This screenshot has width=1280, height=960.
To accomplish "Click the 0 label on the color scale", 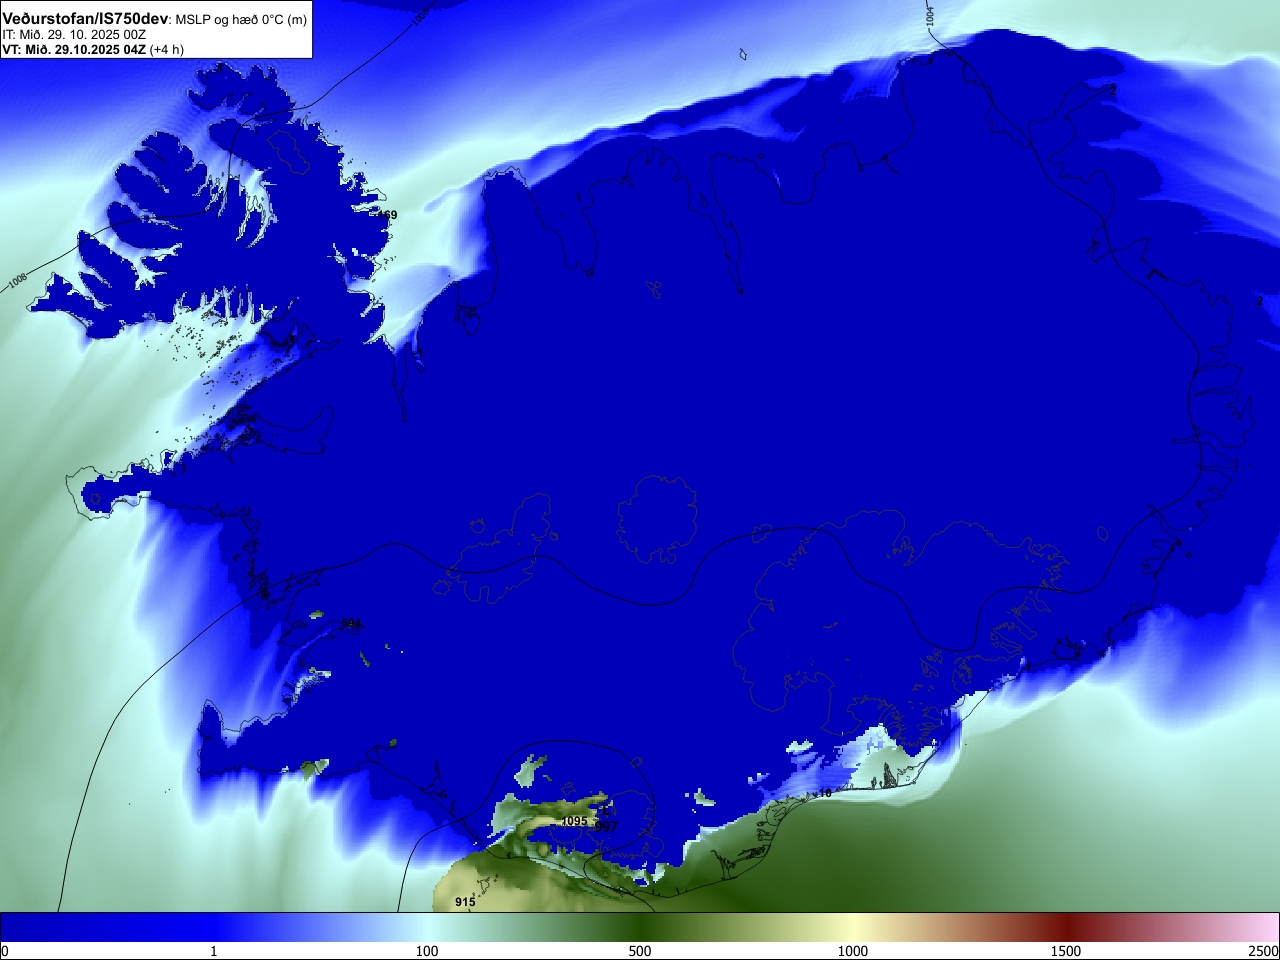I will click(5, 951).
